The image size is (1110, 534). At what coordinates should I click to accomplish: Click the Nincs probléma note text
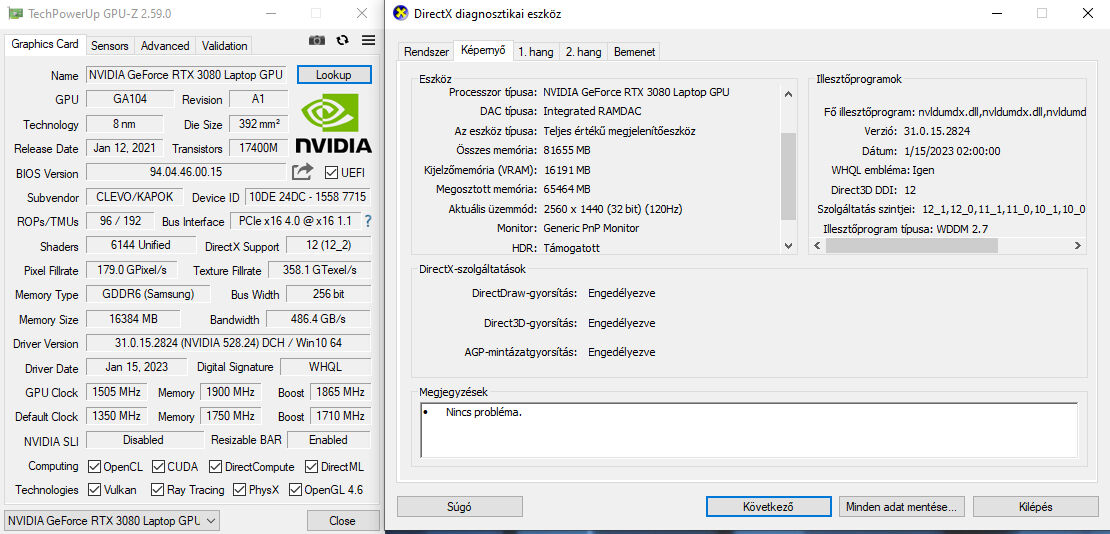484,412
